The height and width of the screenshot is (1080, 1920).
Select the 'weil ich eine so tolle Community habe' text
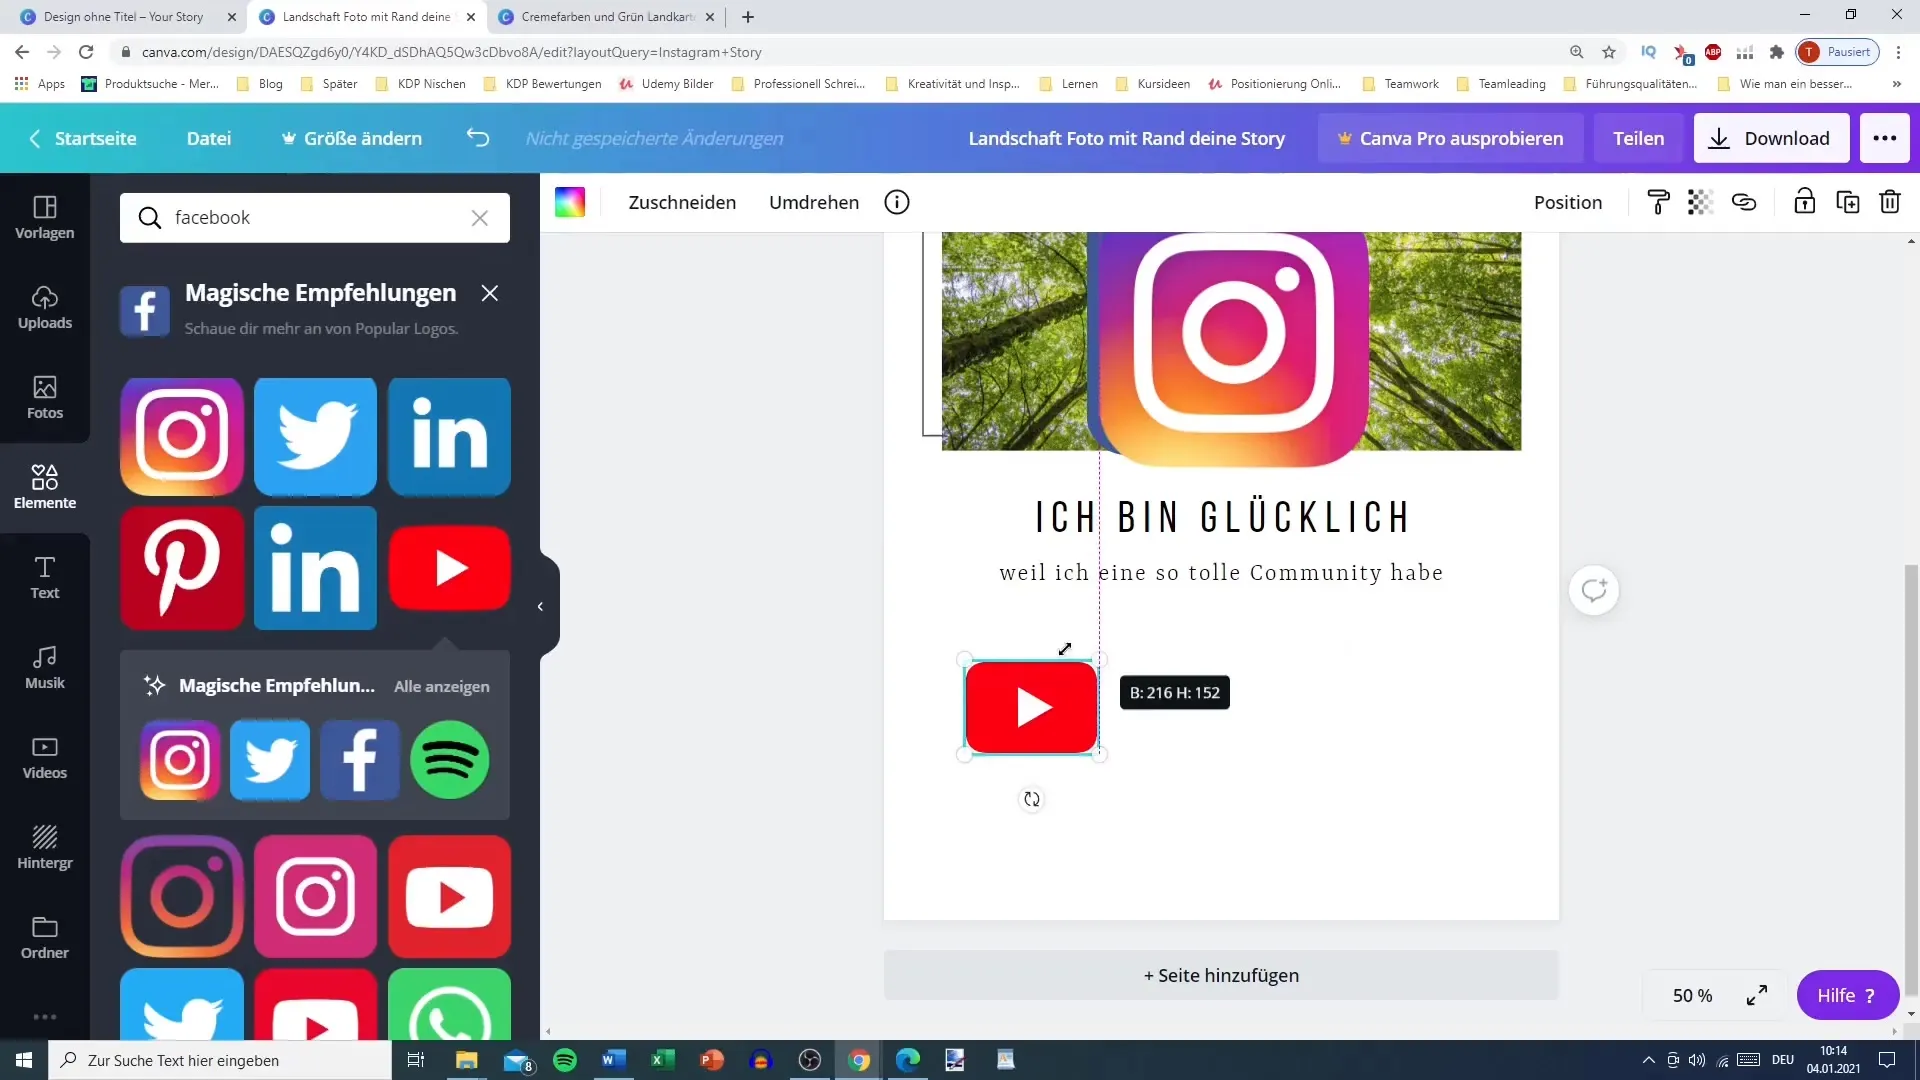coord(1221,573)
